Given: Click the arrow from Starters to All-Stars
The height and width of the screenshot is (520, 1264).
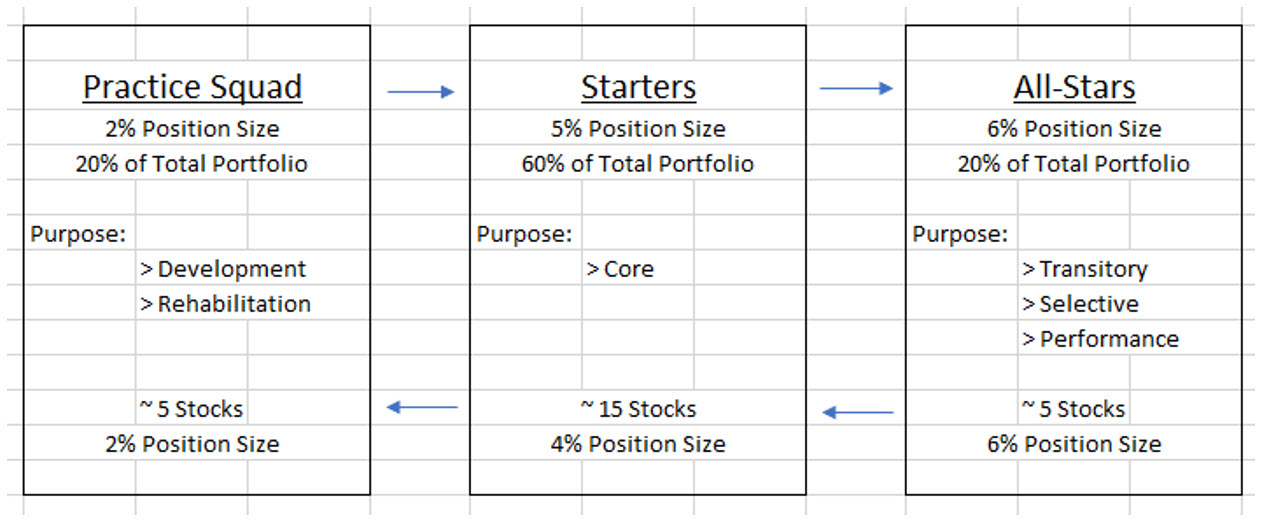Looking at the screenshot, I should point(856,89).
